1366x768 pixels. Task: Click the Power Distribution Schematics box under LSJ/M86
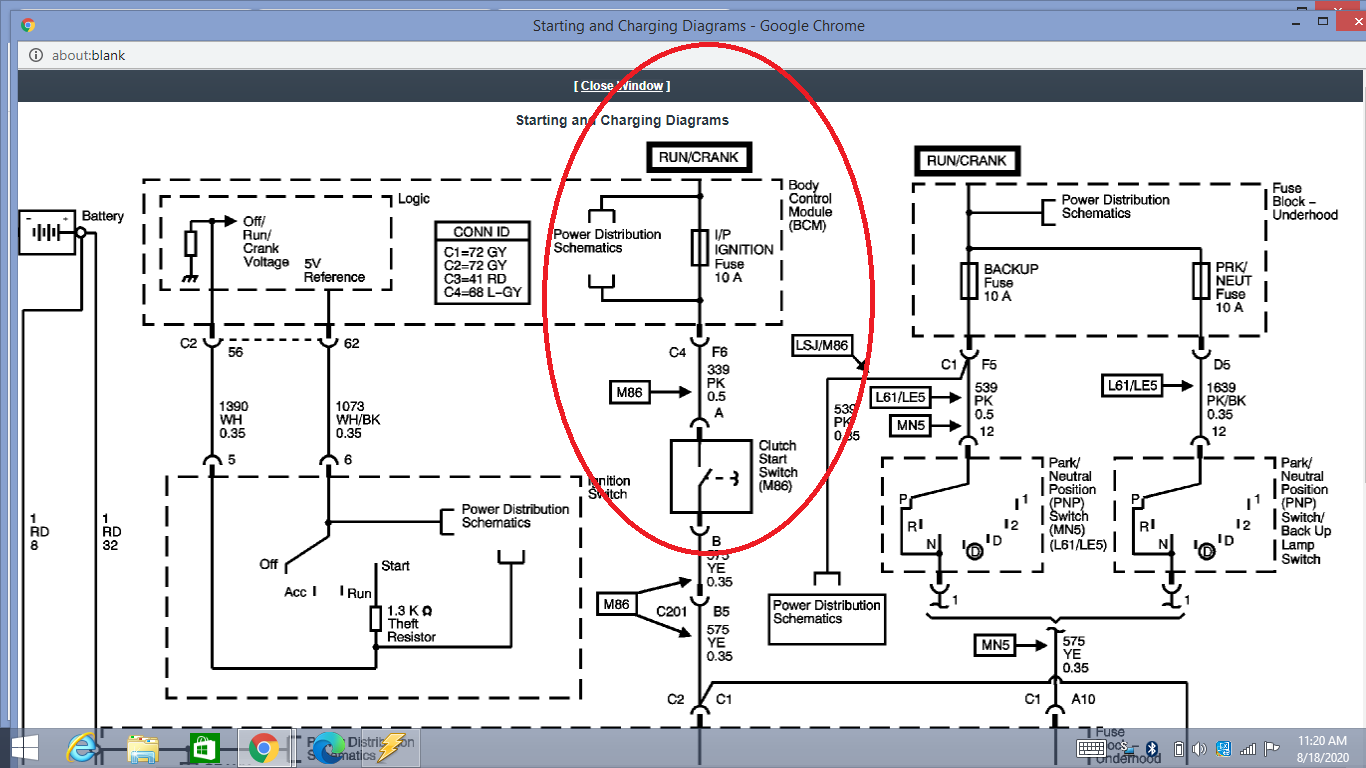click(x=827, y=620)
